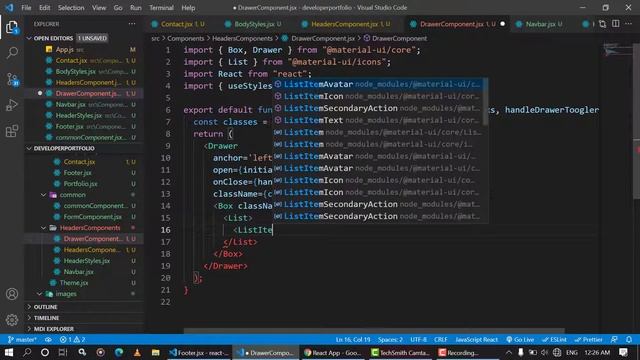Screen dimensions: 640x360
Task: Click the editor horizontal scrollbar
Action: [x=374, y=331]
